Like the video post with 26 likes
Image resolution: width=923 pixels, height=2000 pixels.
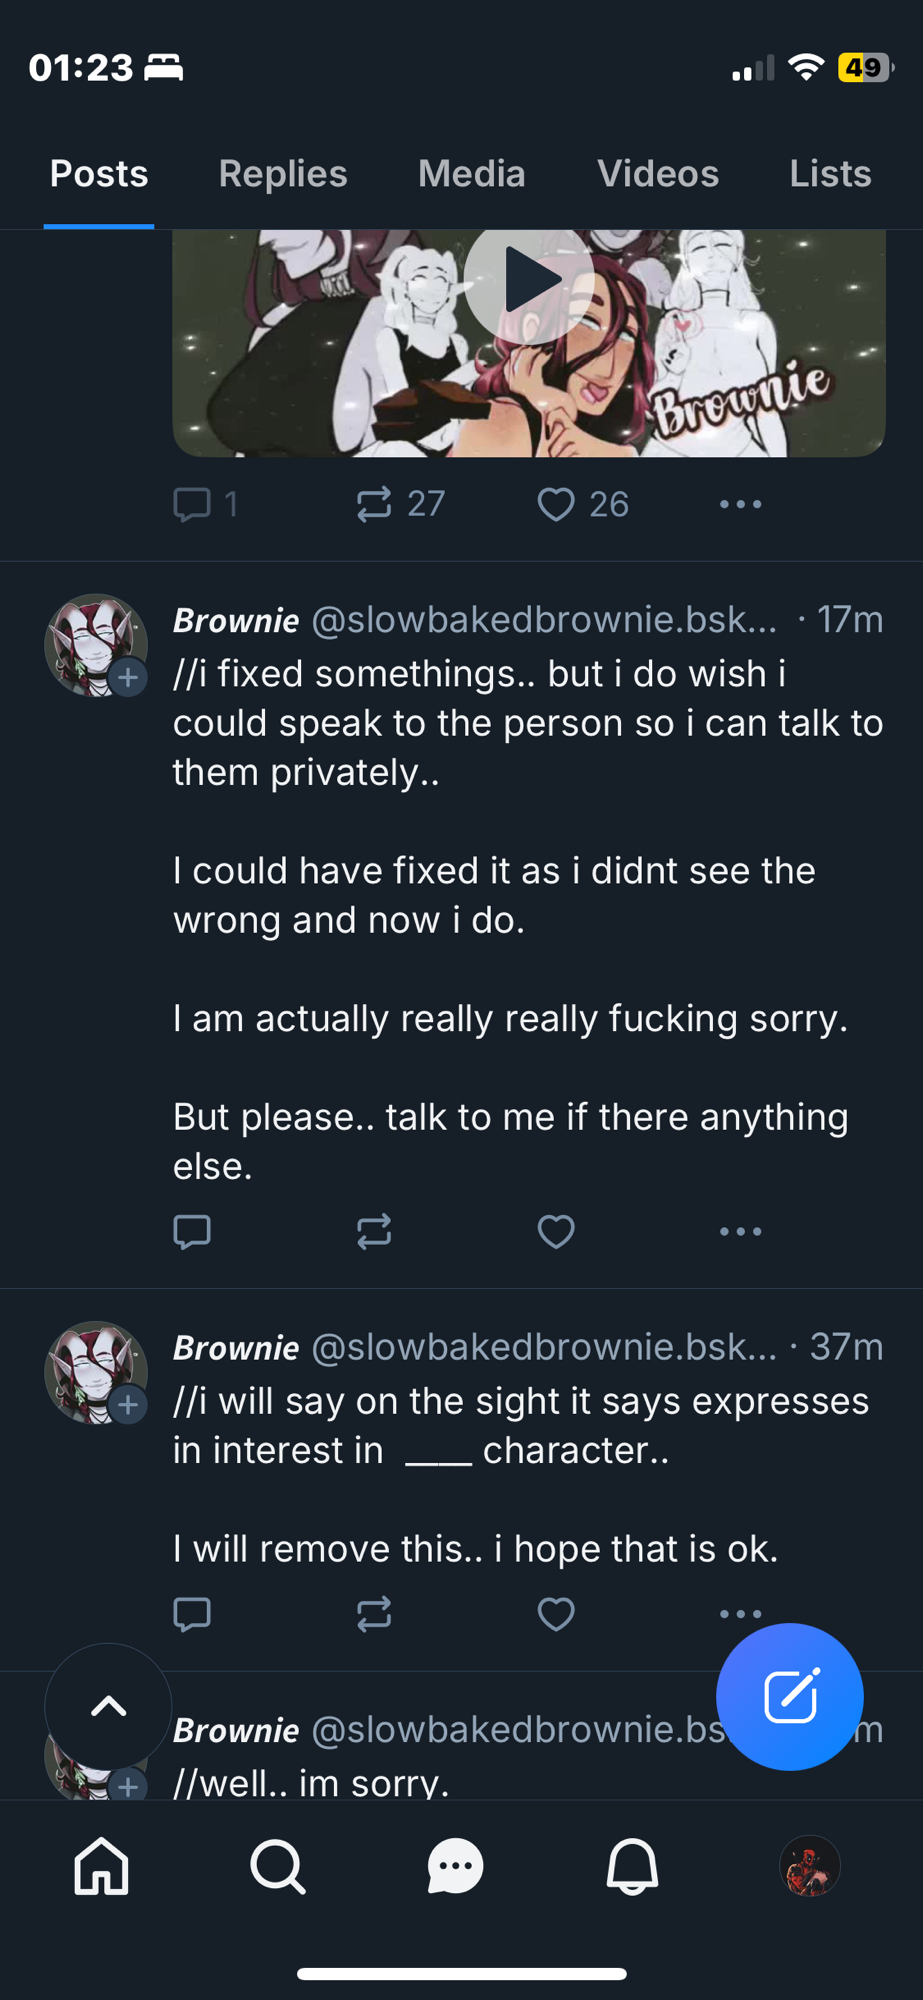(x=556, y=504)
